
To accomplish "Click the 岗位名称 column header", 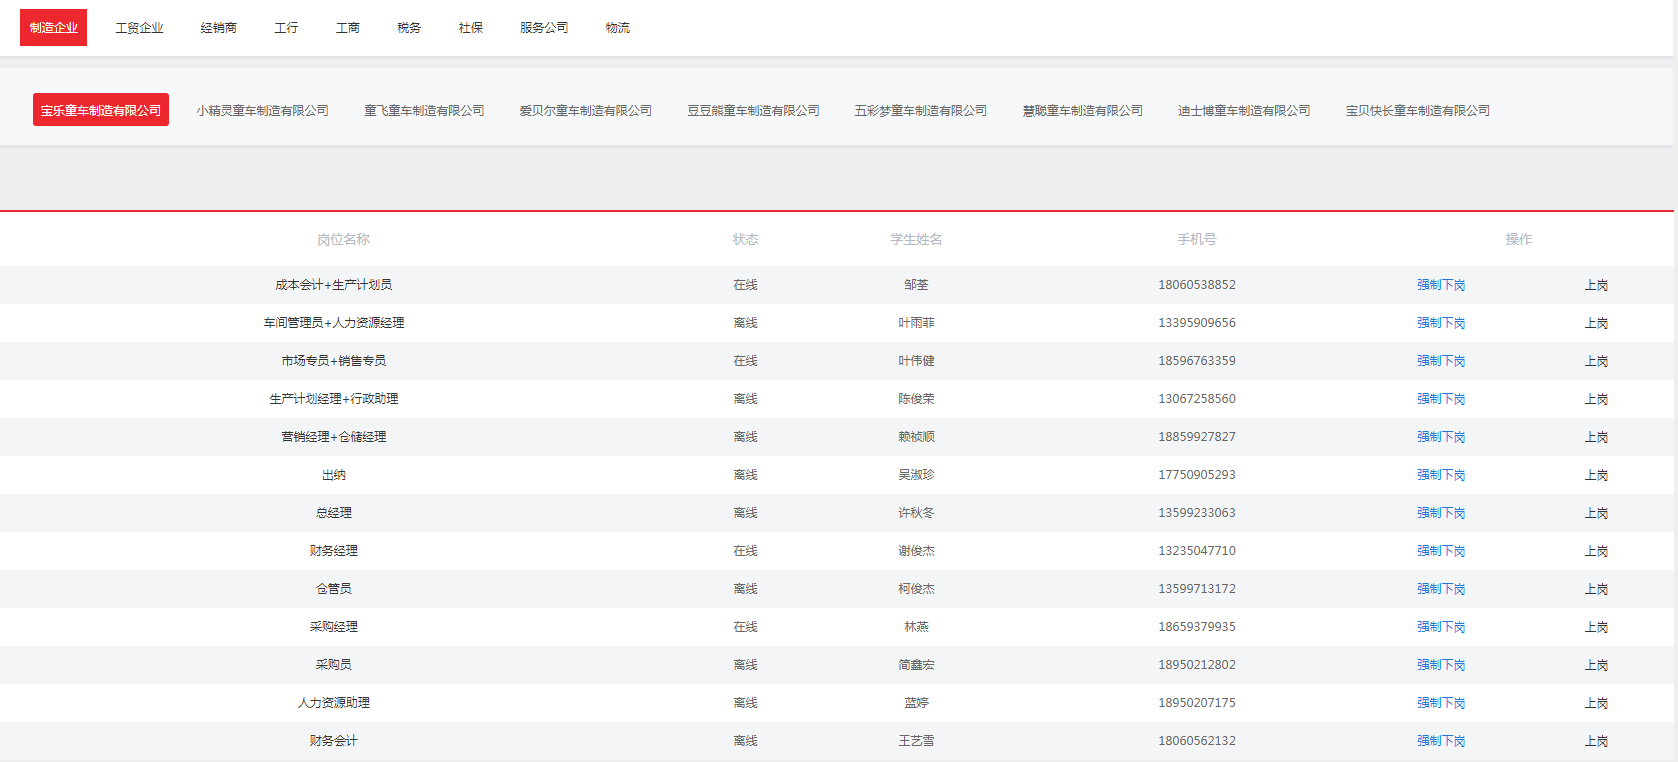I will tap(343, 239).
